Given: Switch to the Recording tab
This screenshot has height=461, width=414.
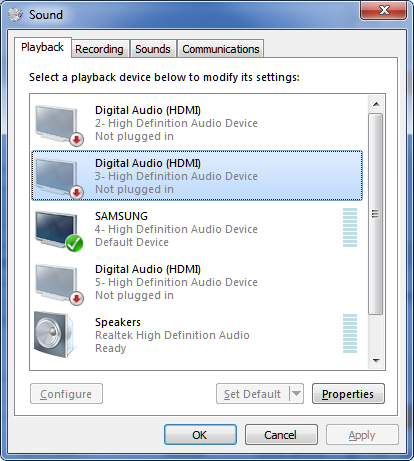Looking at the screenshot, I should 100,49.
